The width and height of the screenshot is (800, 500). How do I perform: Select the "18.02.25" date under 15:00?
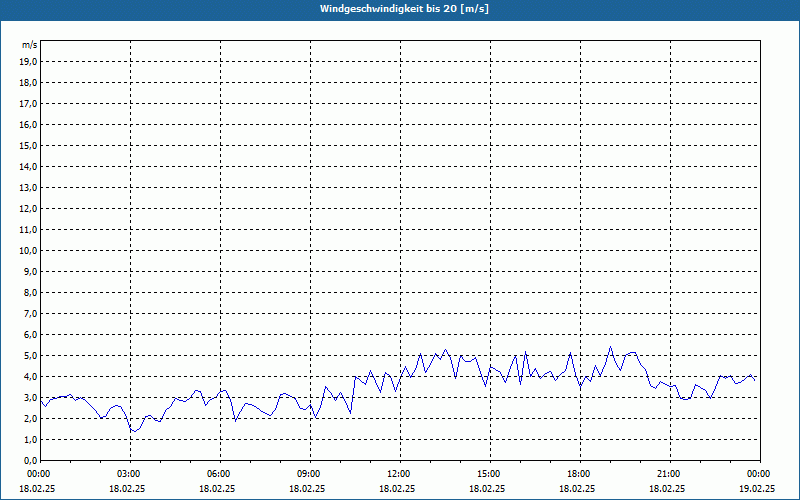point(487,488)
